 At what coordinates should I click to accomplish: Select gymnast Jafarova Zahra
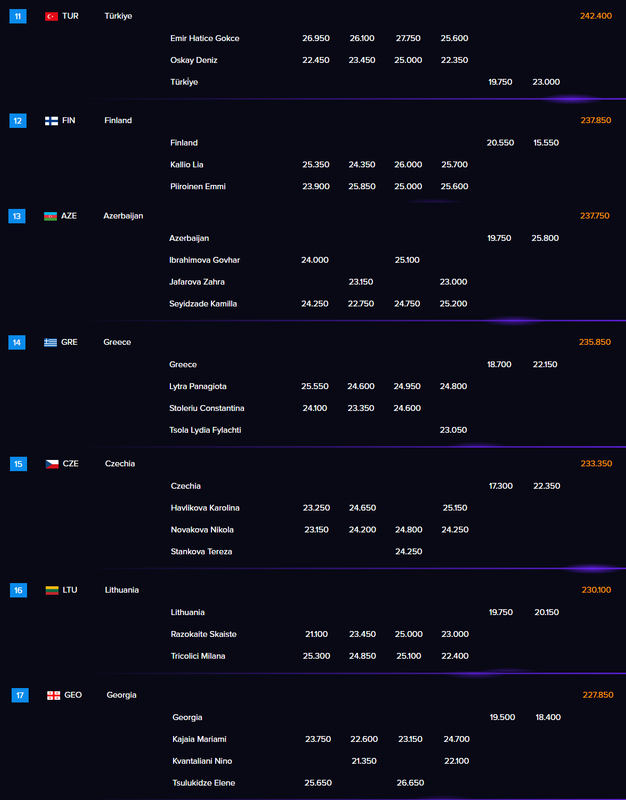(x=197, y=282)
